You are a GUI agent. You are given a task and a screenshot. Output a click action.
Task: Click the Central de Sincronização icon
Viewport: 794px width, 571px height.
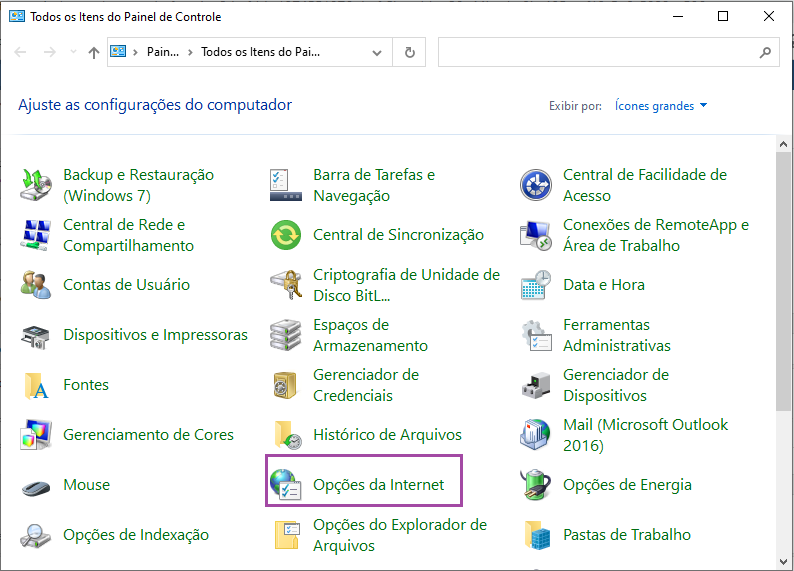tap(286, 235)
